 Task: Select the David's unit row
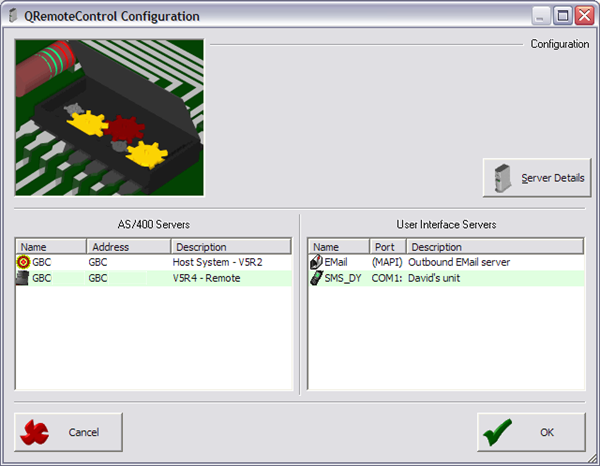click(x=440, y=278)
